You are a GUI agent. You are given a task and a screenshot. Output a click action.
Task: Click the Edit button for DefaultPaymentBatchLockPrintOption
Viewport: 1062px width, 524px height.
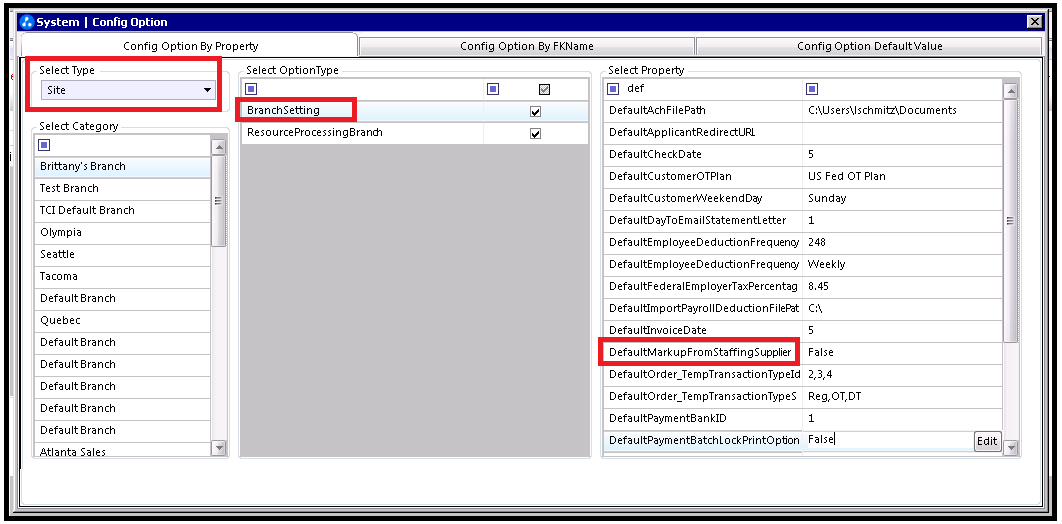click(x=987, y=441)
